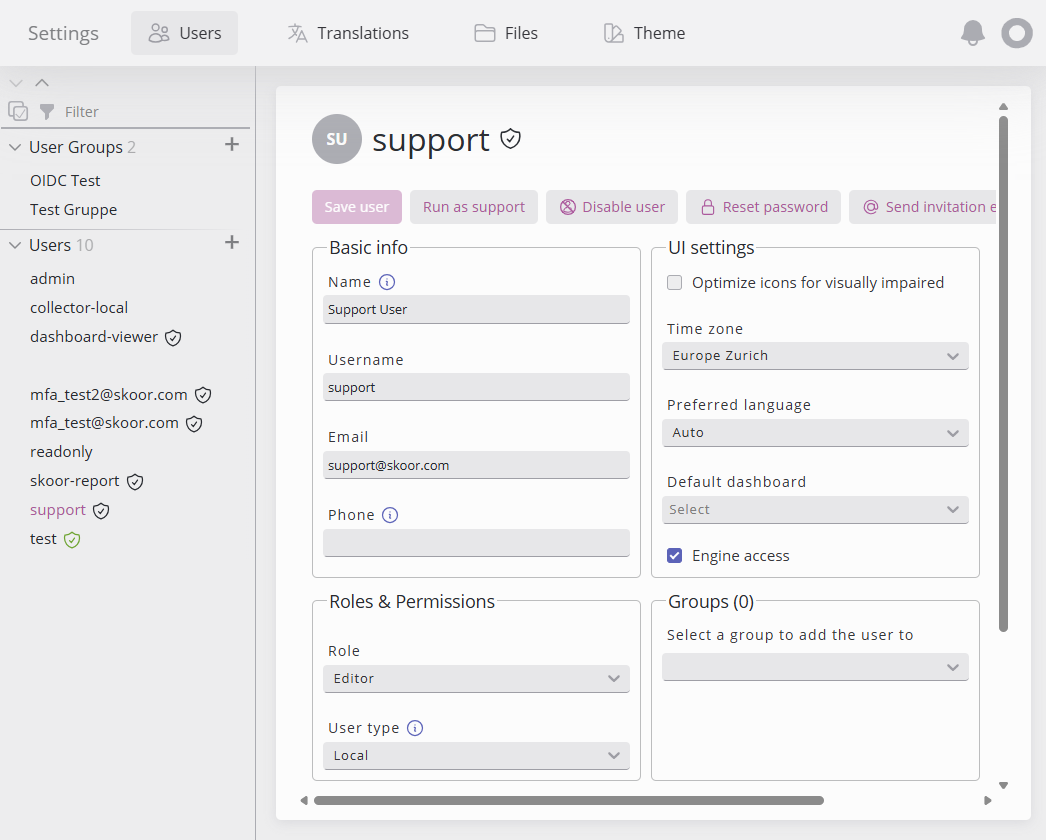Click the Reset password button

pos(763,207)
